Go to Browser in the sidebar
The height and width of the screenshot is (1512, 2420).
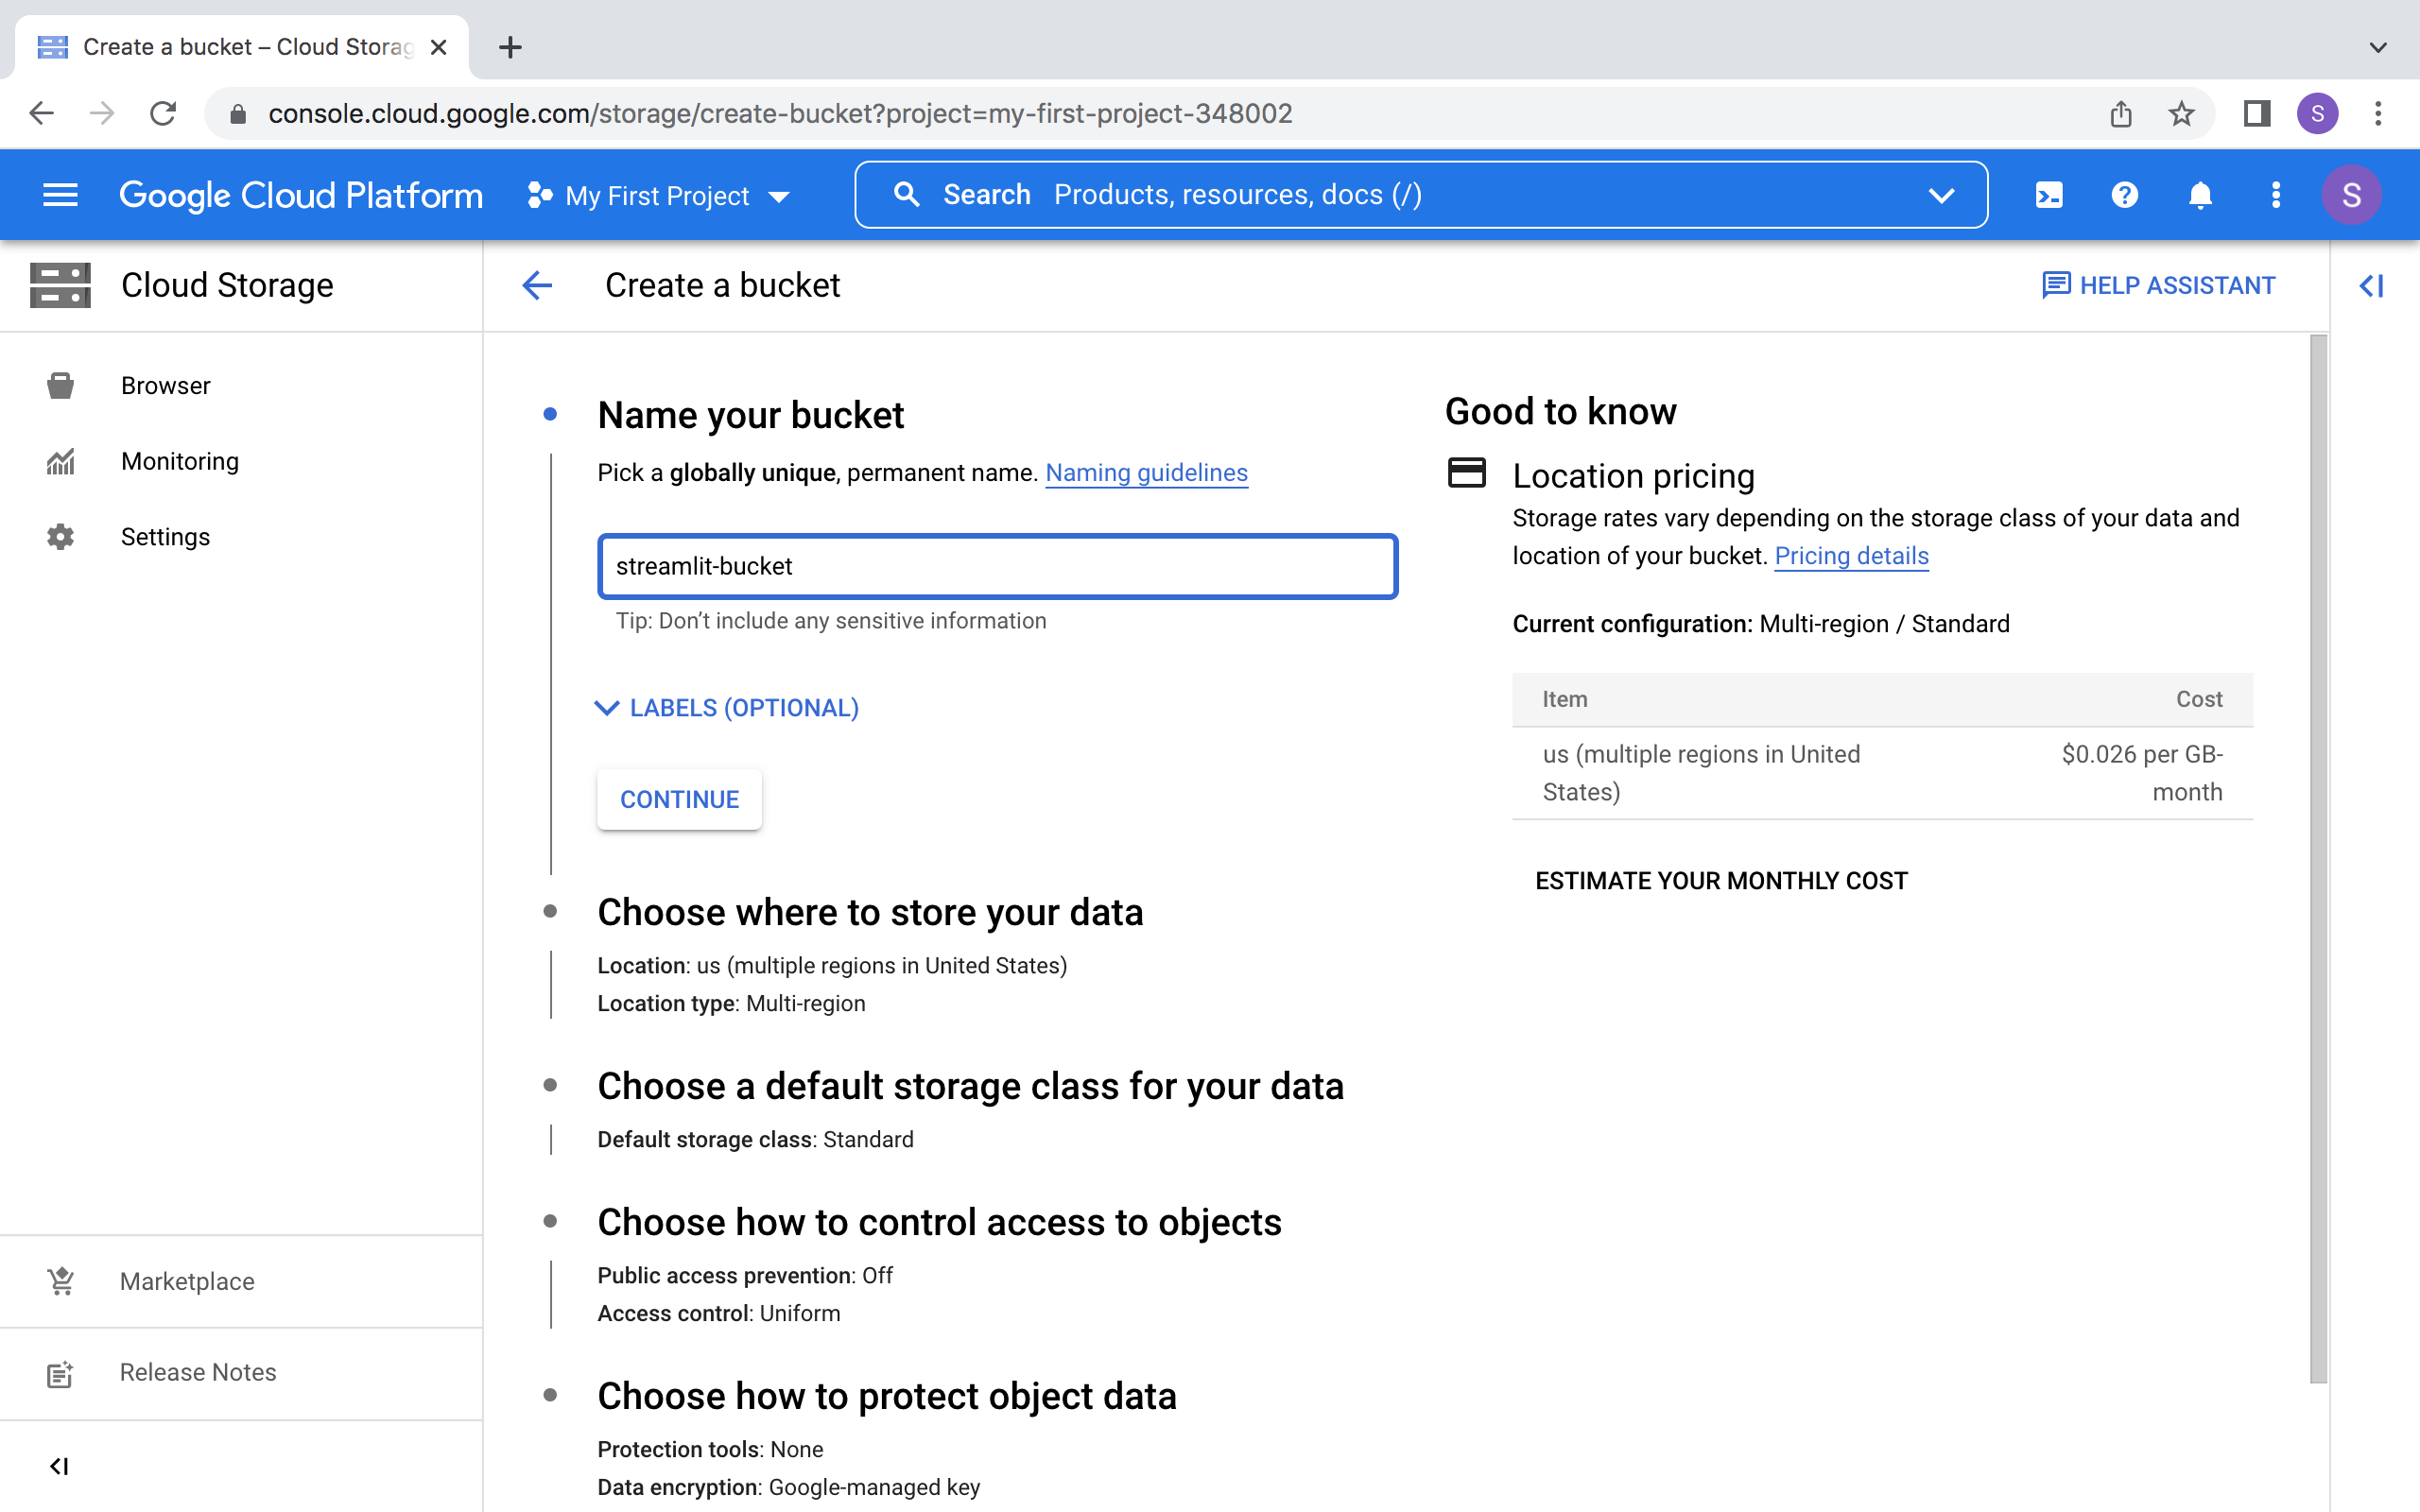coord(165,386)
